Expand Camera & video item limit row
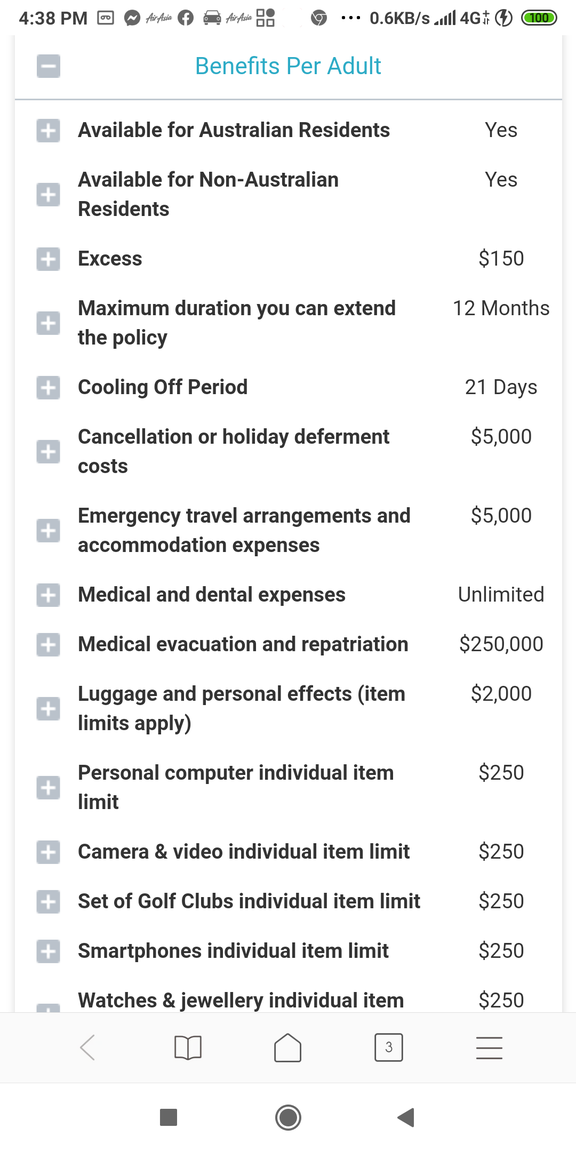Image resolution: width=576 pixels, height=1152 pixels. pos(48,852)
